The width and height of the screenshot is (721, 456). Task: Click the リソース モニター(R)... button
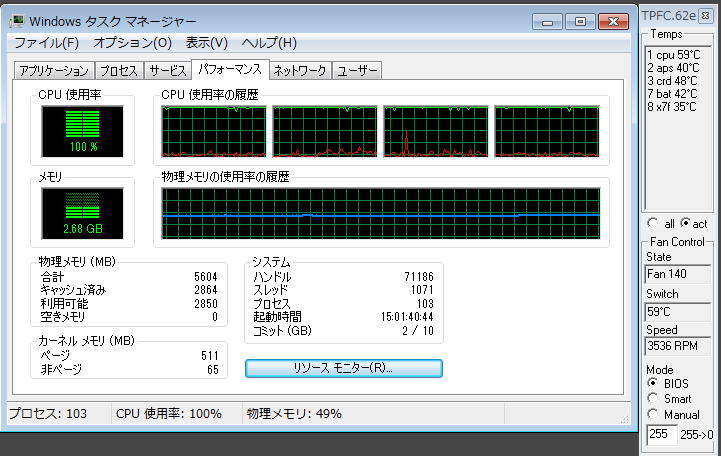click(x=343, y=368)
